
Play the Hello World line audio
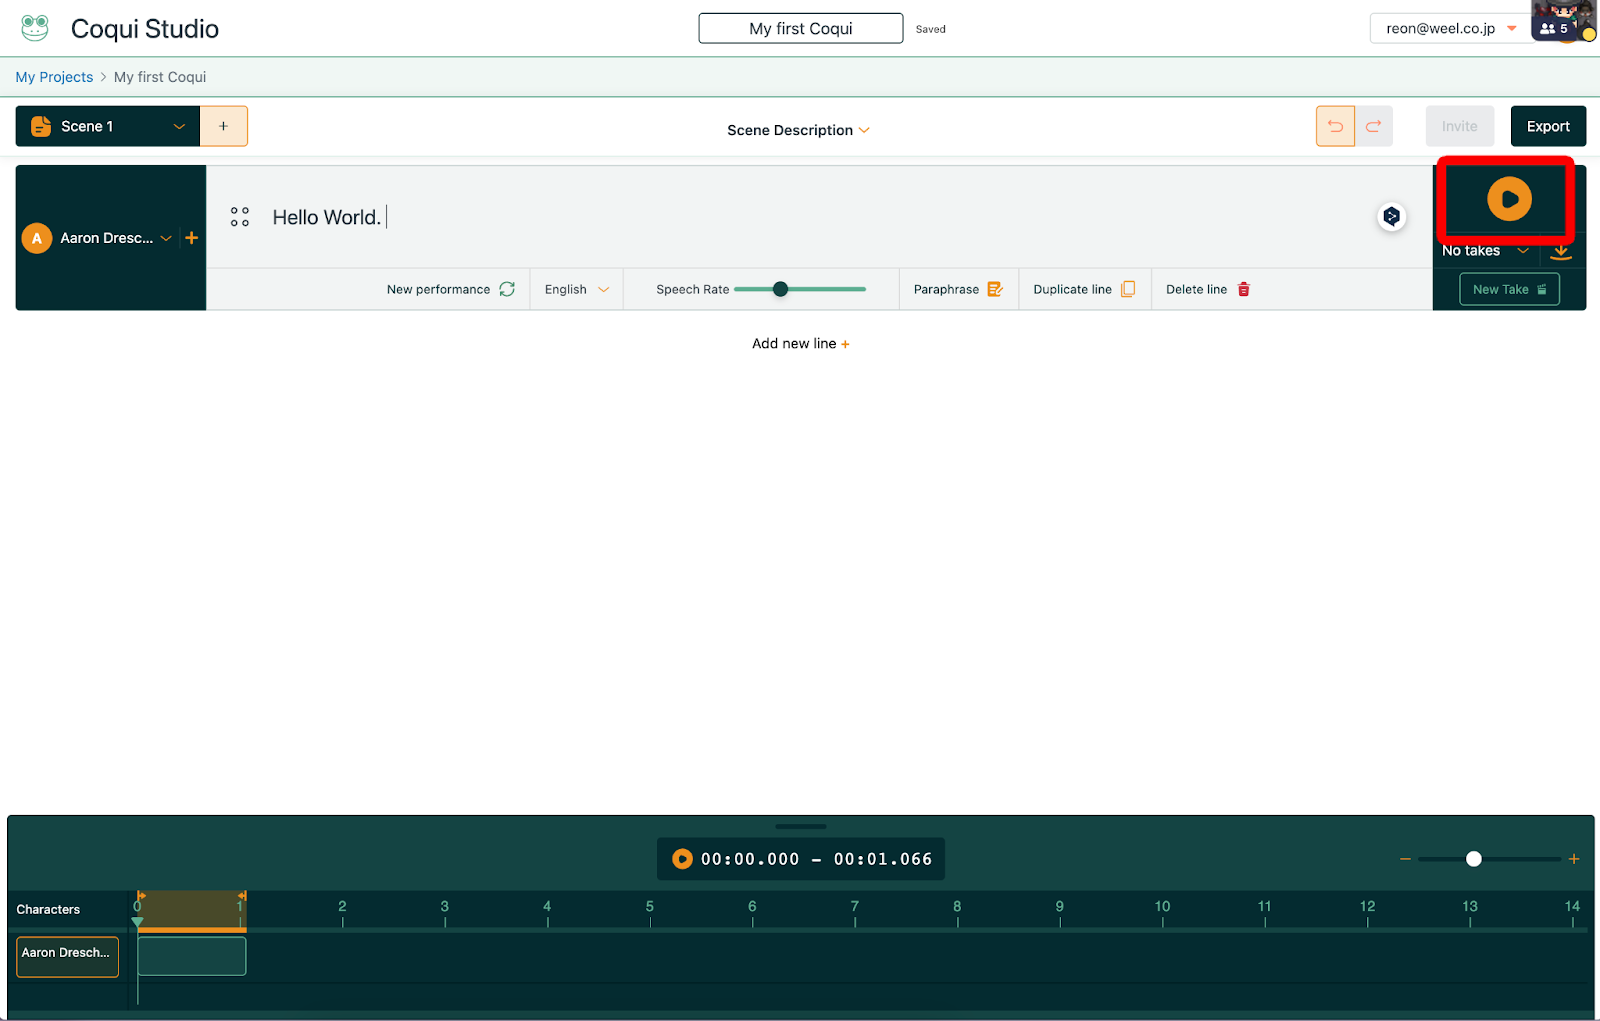1509,199
